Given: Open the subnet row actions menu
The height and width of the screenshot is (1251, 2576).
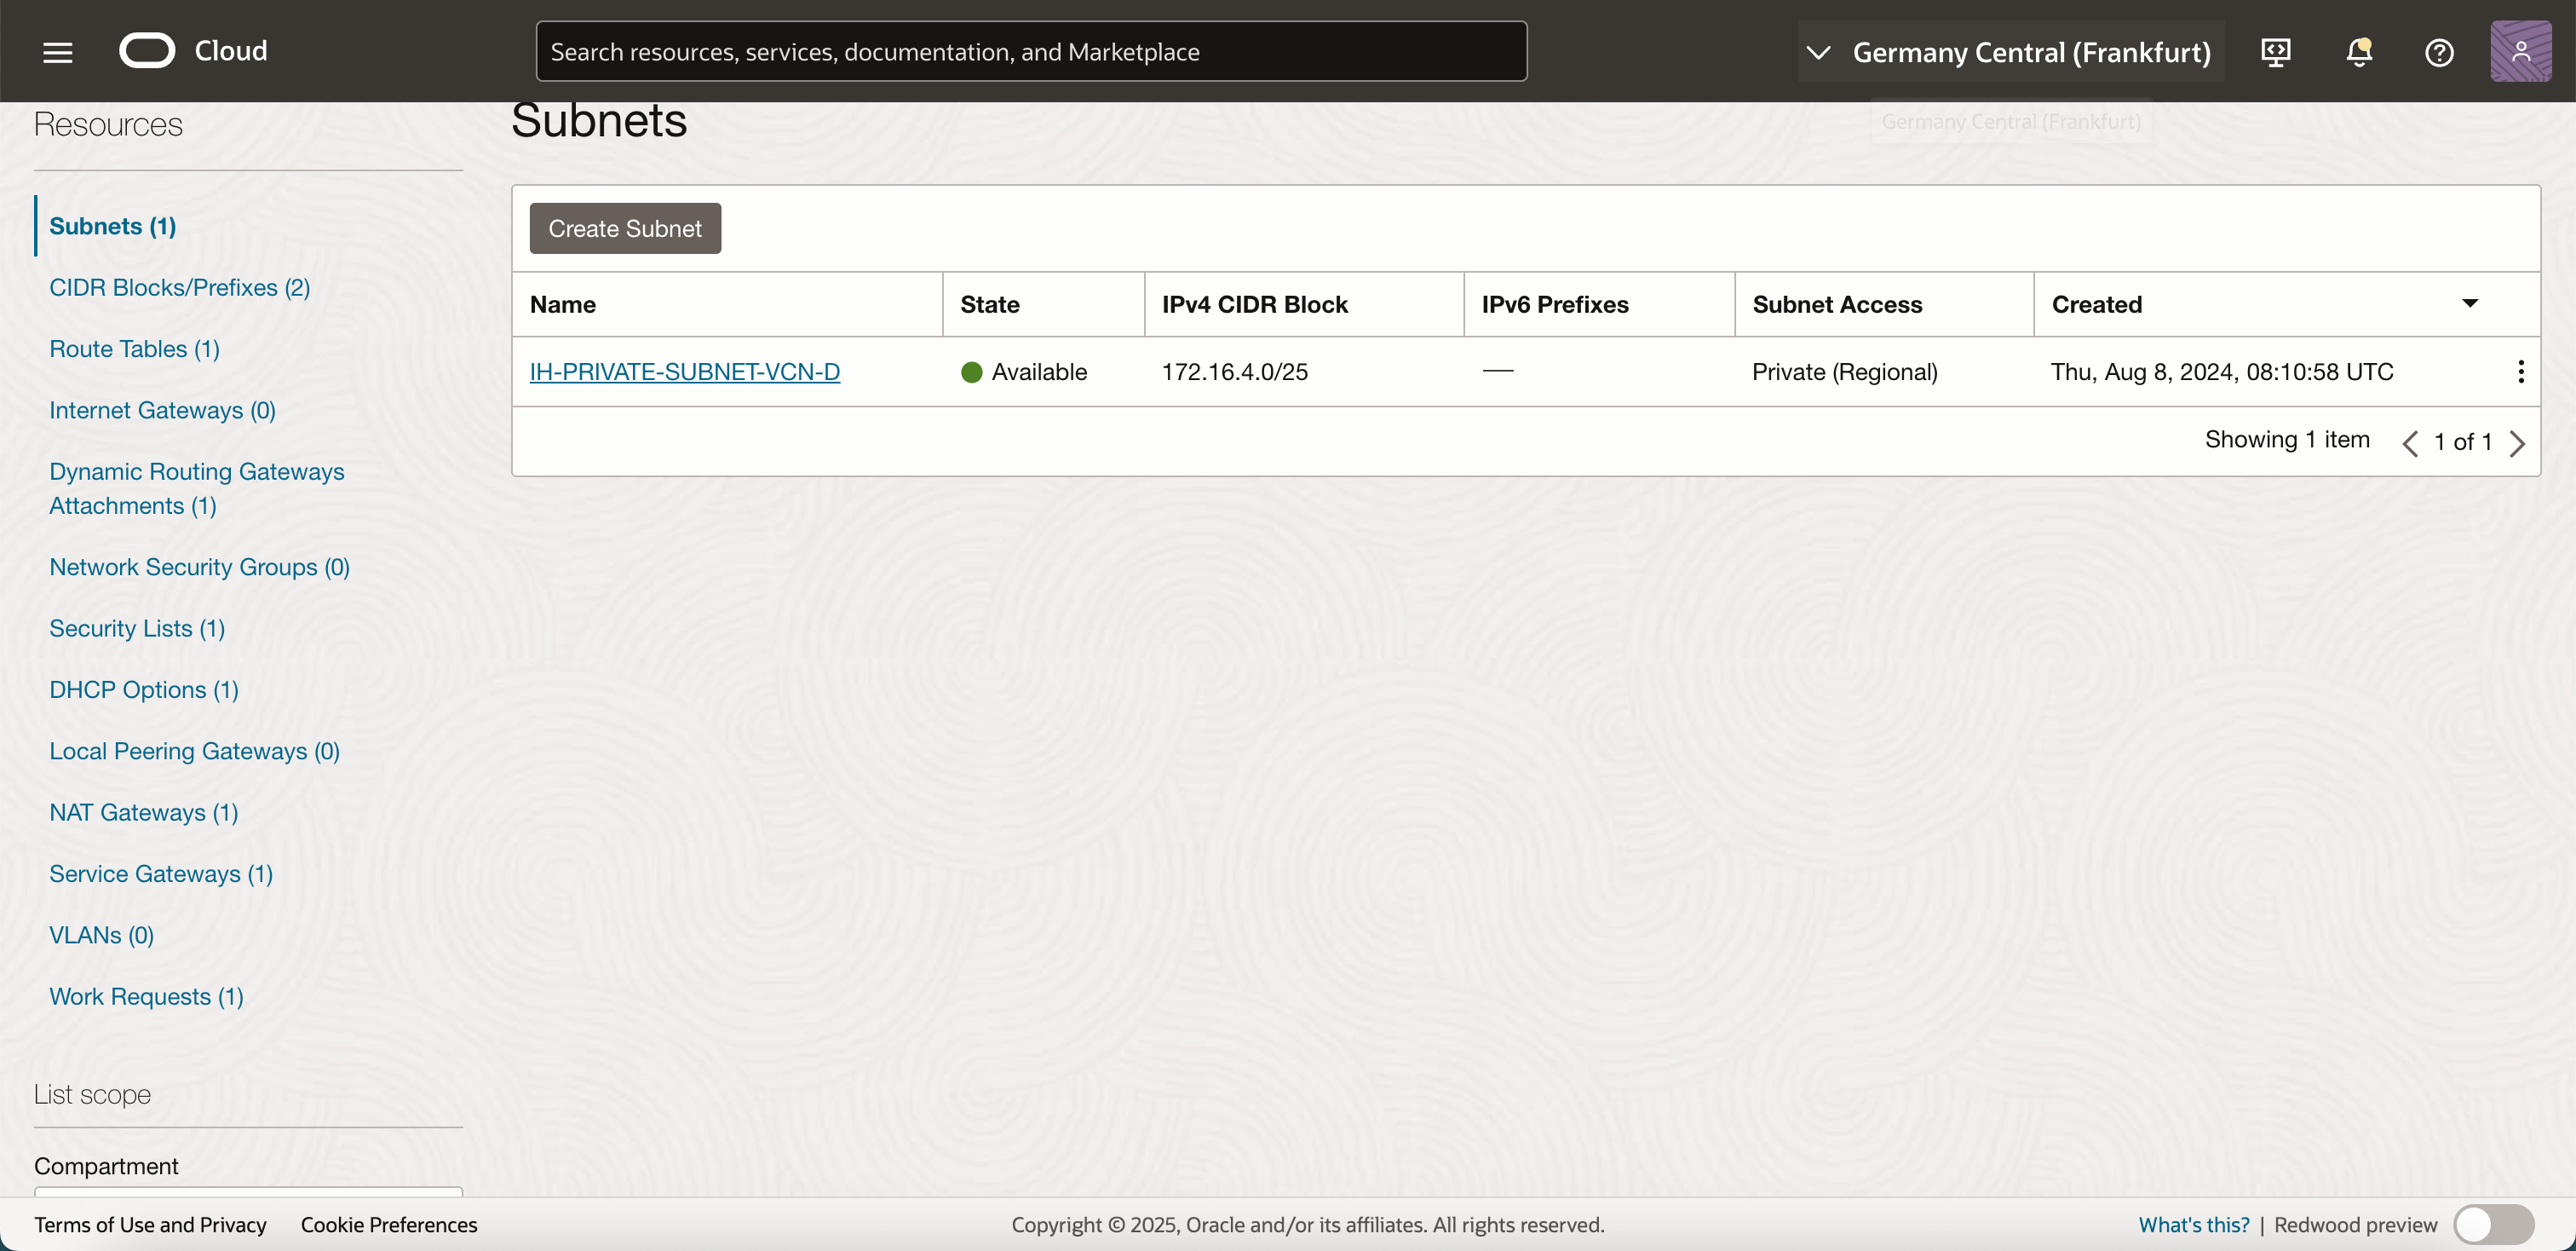Looking at the screenshot, I should [x=2520, y=372].
